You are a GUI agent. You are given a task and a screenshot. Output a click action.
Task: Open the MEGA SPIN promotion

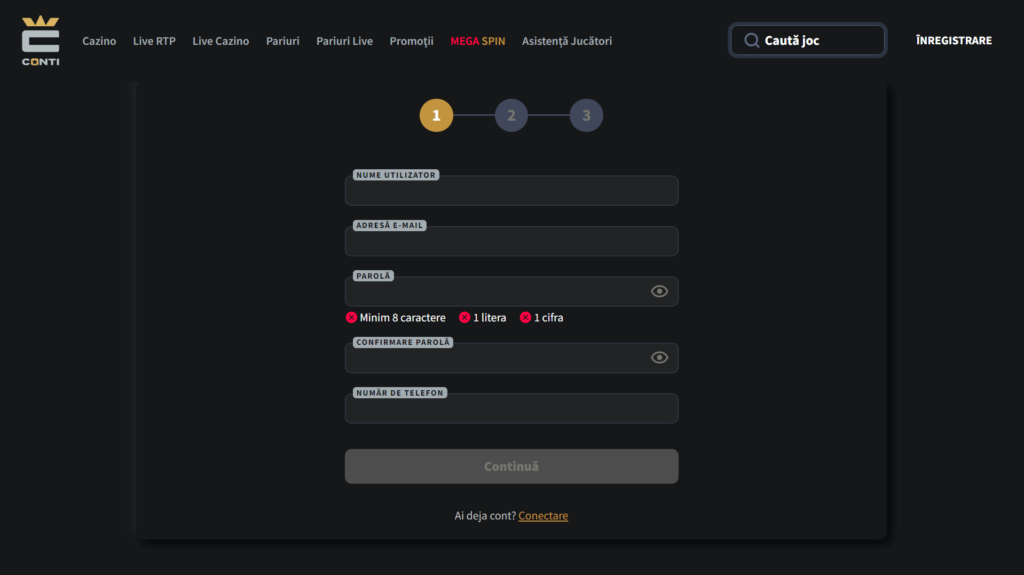coord(477,41)
